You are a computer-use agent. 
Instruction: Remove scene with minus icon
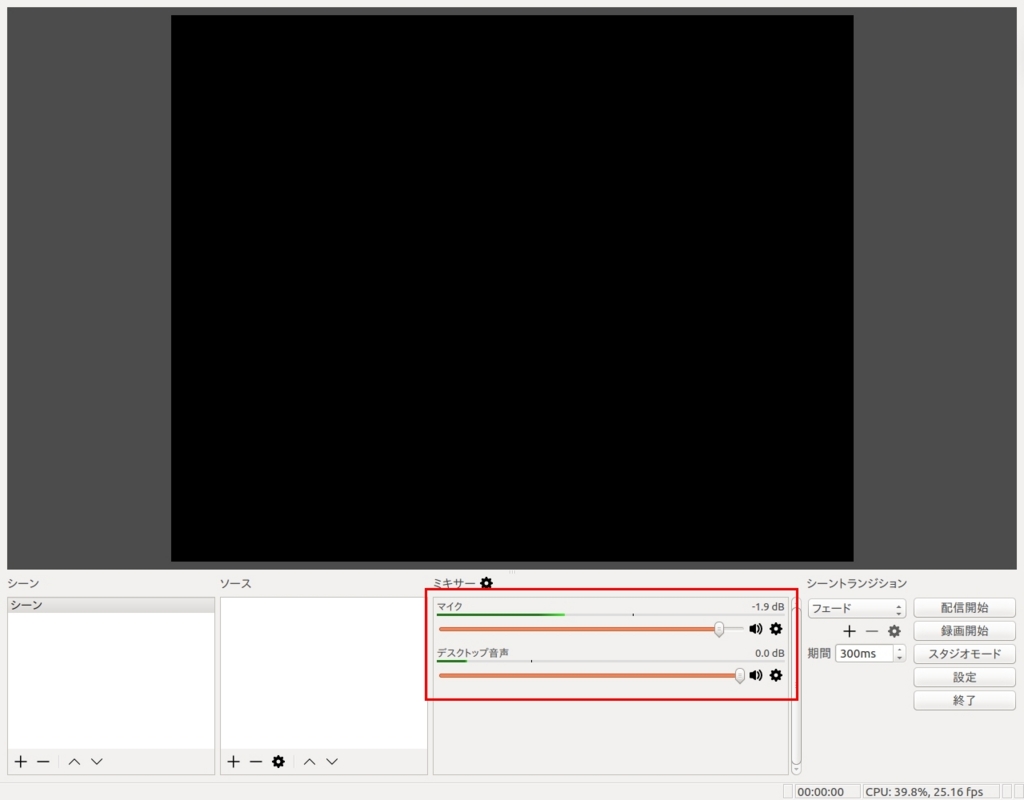(43, 761)
